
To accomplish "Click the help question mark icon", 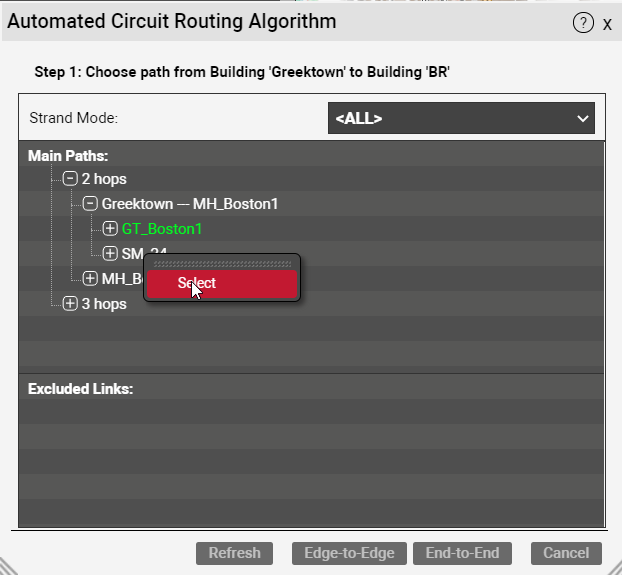I will click(x=583, y=23).
